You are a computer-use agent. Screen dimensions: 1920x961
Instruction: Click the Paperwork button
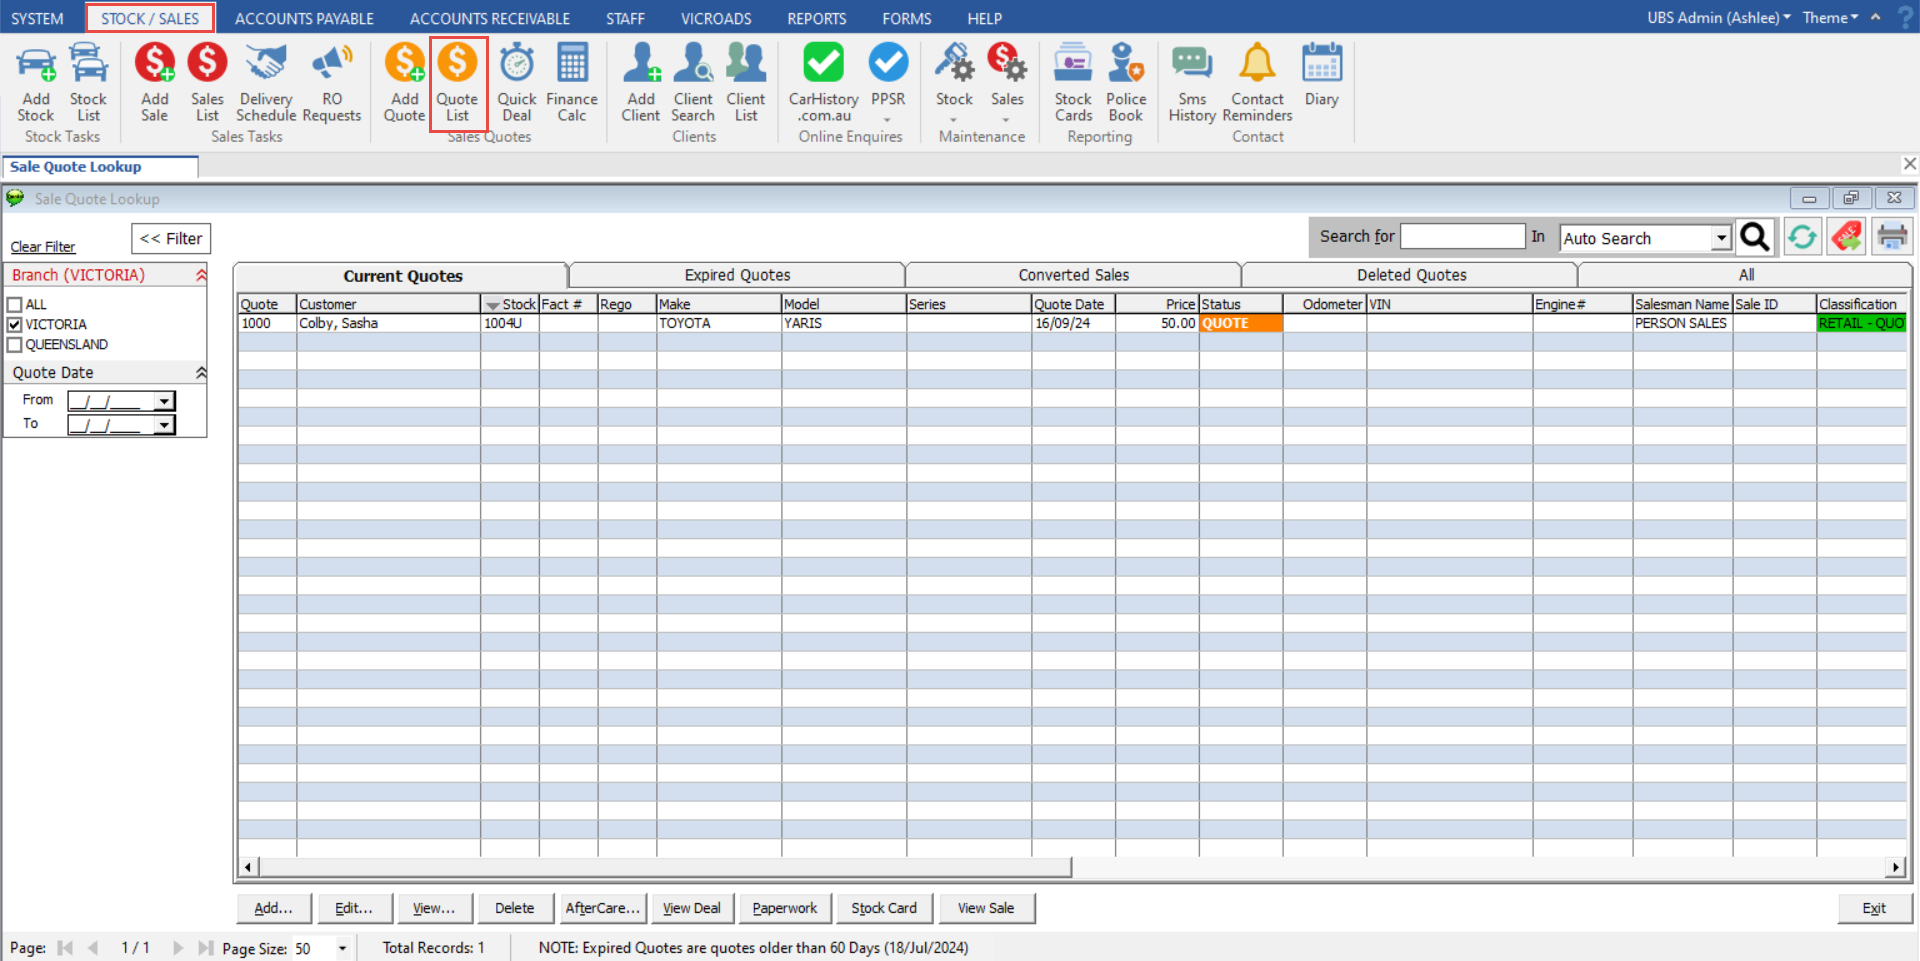784,908
